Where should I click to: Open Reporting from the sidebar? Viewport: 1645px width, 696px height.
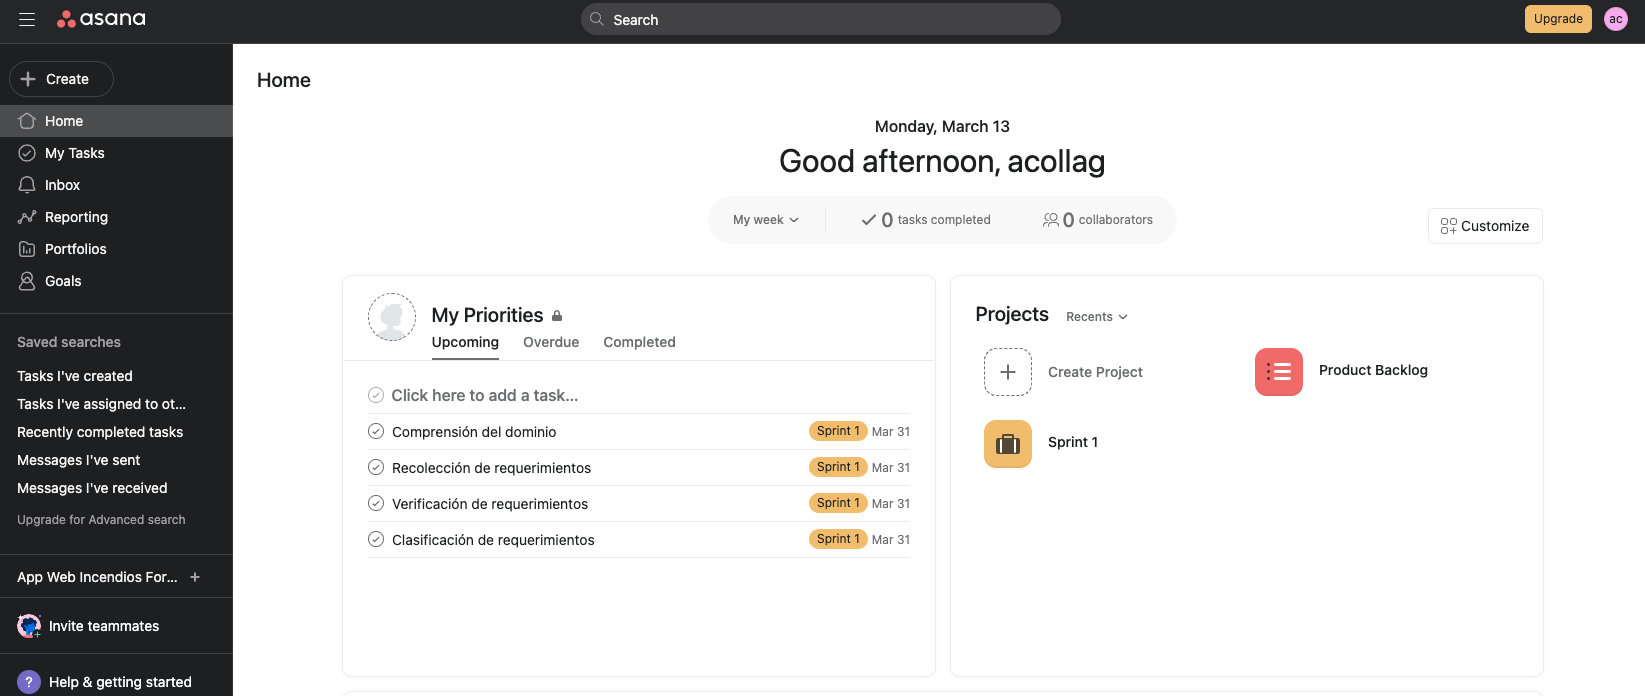click(x=76, y=217)
